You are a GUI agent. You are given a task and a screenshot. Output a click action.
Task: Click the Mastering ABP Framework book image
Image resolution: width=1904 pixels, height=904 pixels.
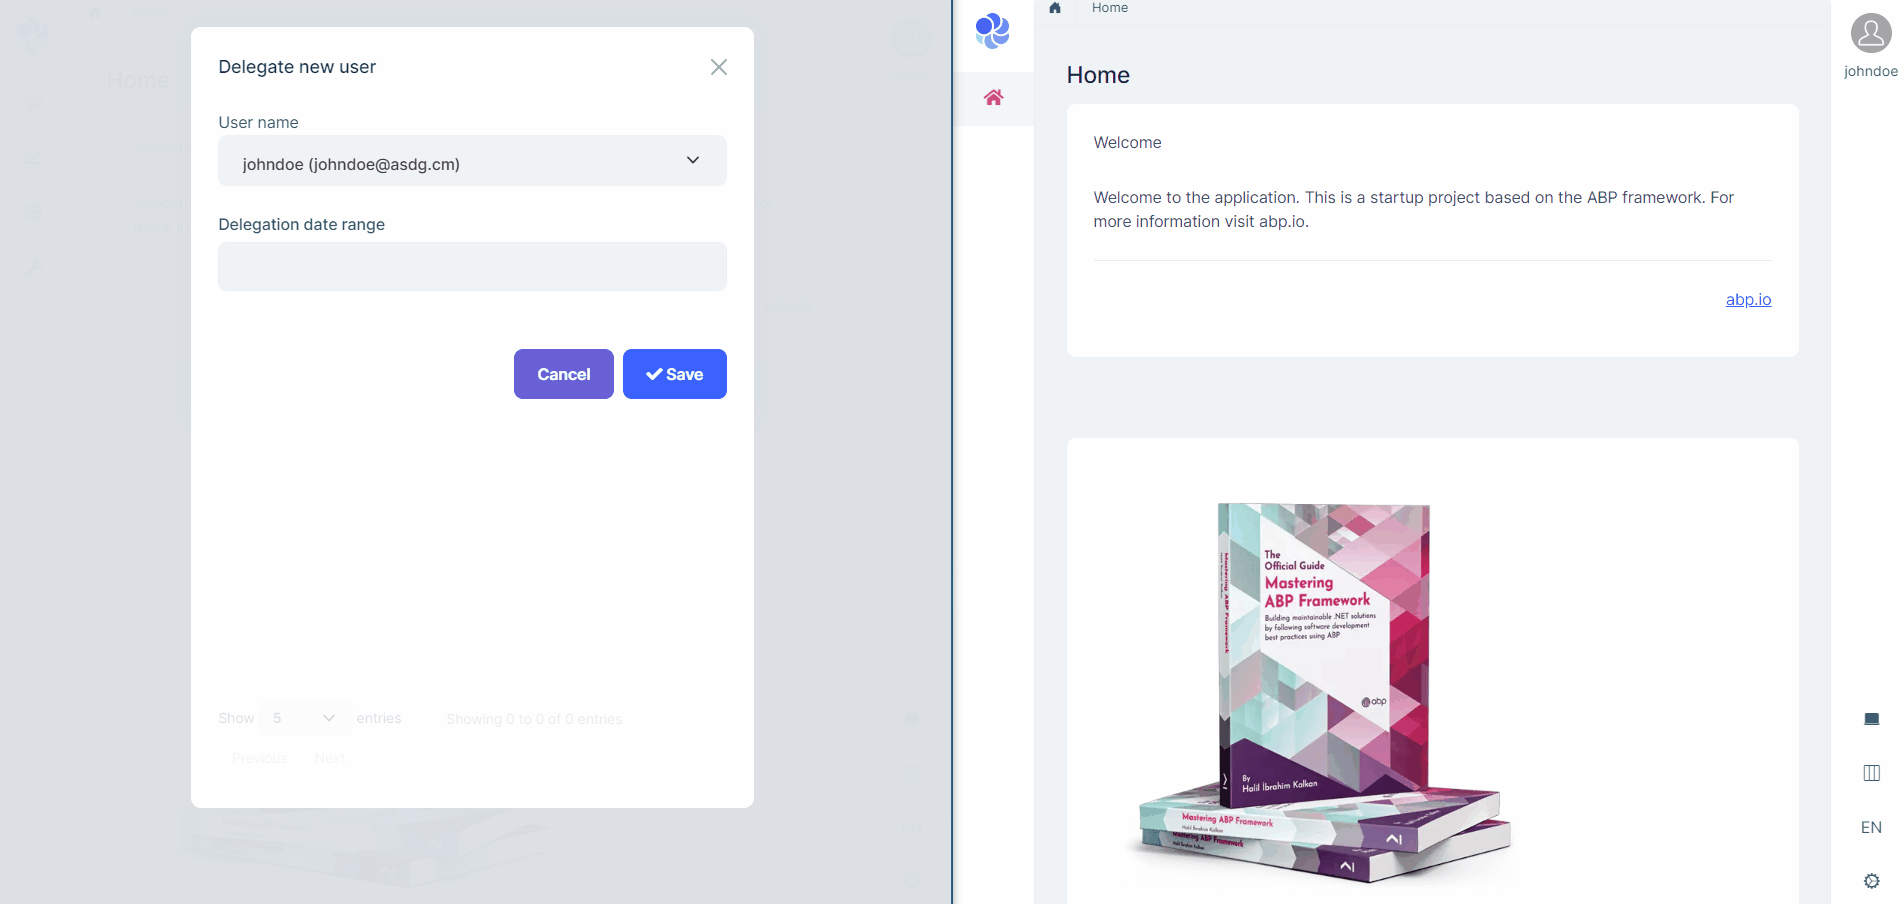(1320, 692)
